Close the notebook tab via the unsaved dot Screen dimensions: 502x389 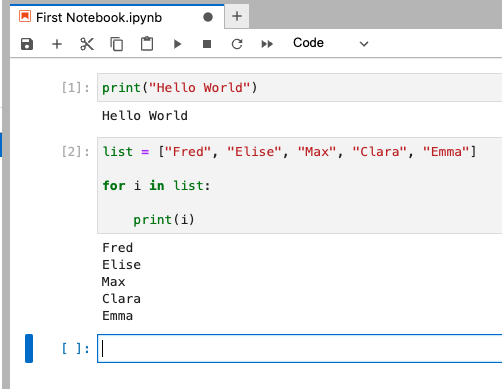208,17
